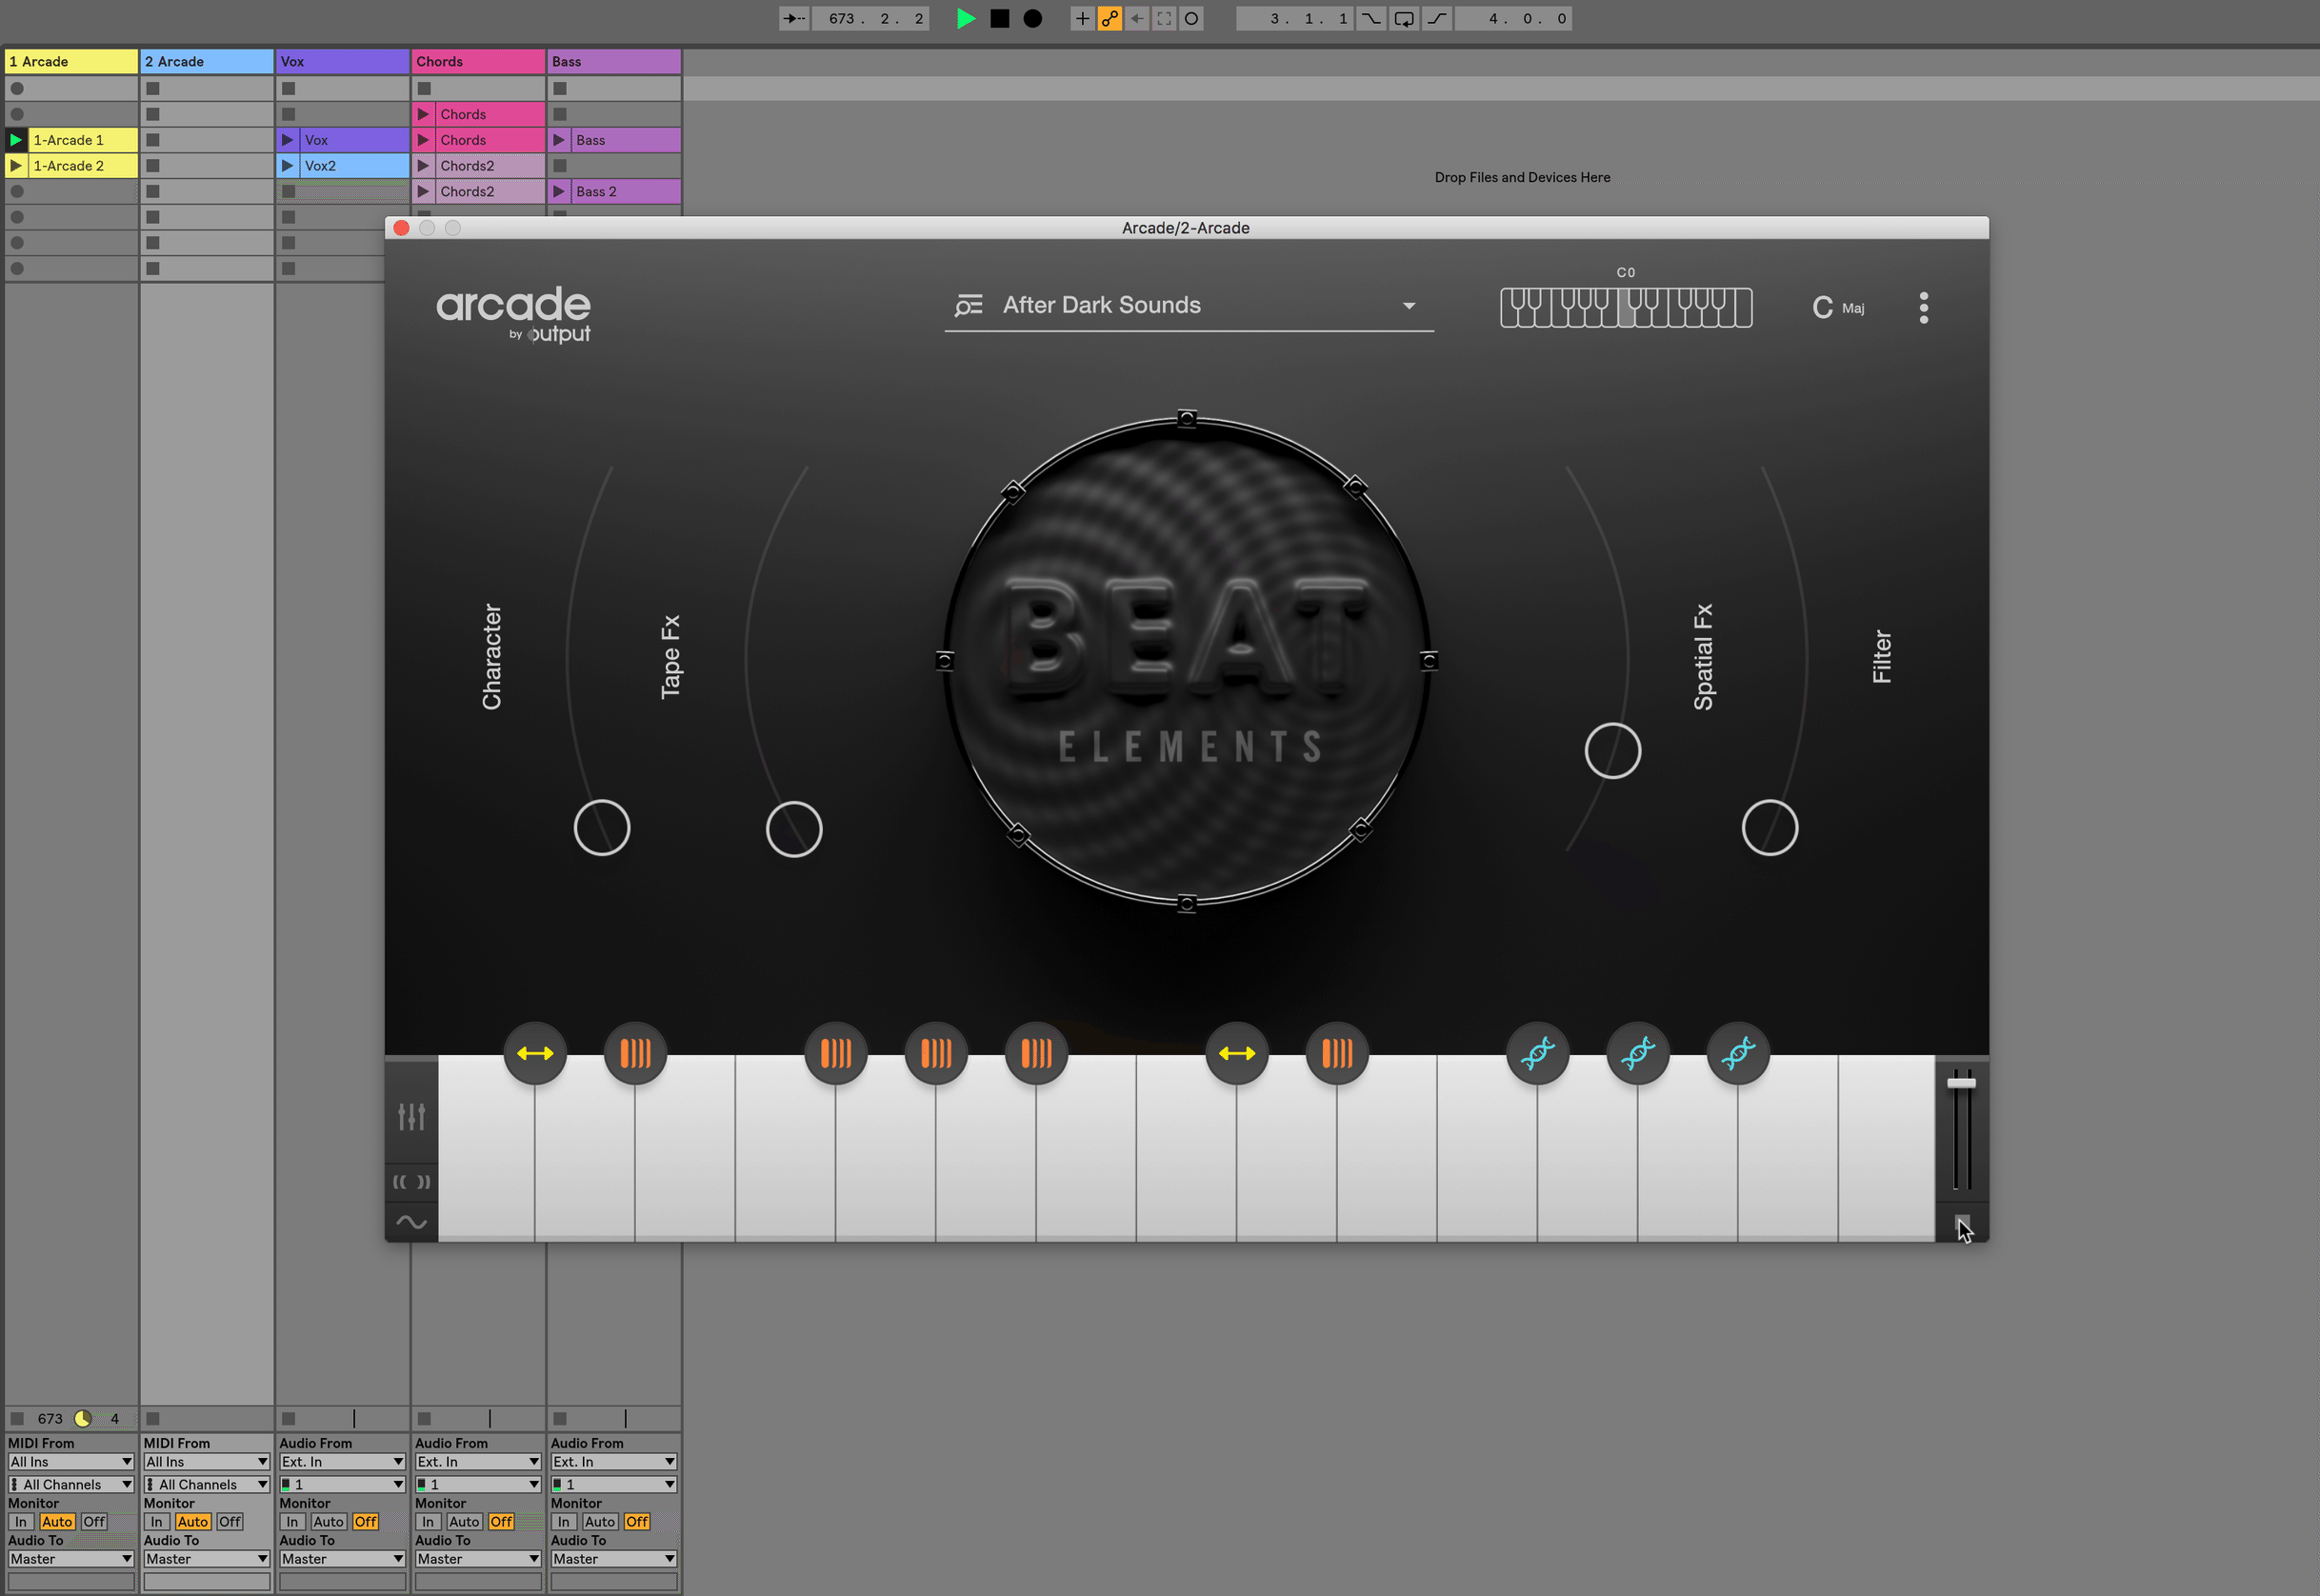The height and width of the screenshot is (1596, 2320).
Task: Click the wave modifier icon beside keyboard
Action: 411,1222
